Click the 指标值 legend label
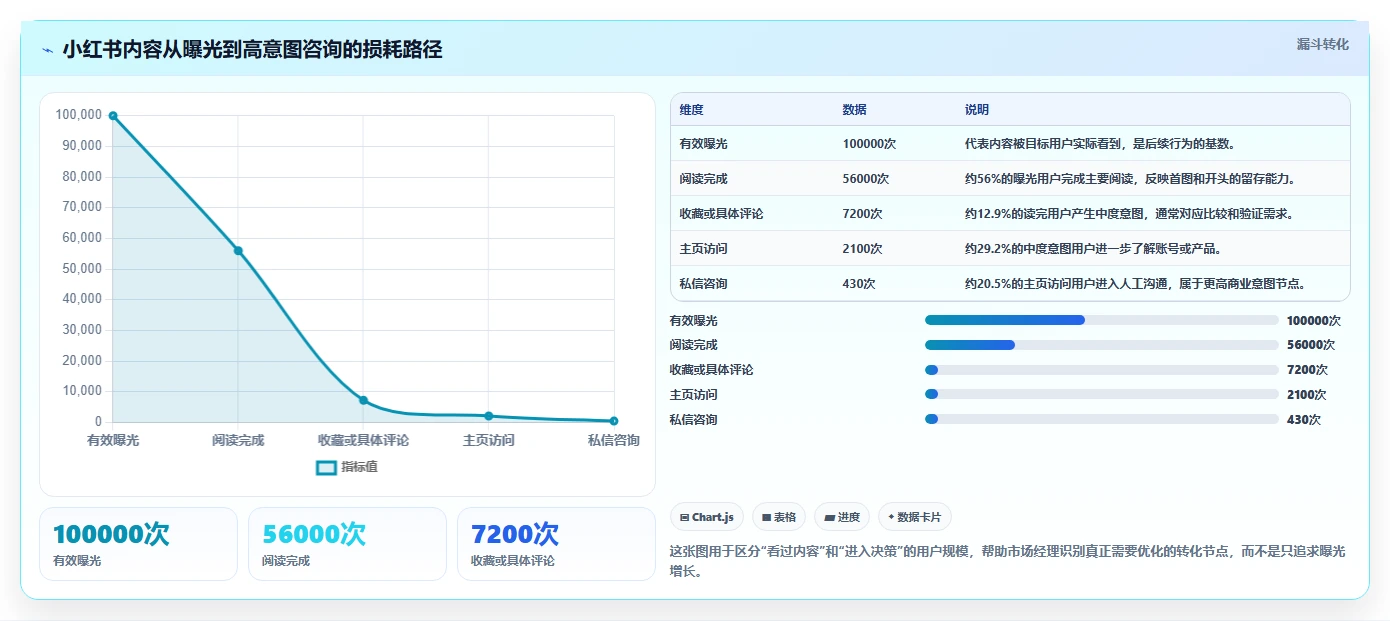 pyautogui.click(x=359, y=467)
